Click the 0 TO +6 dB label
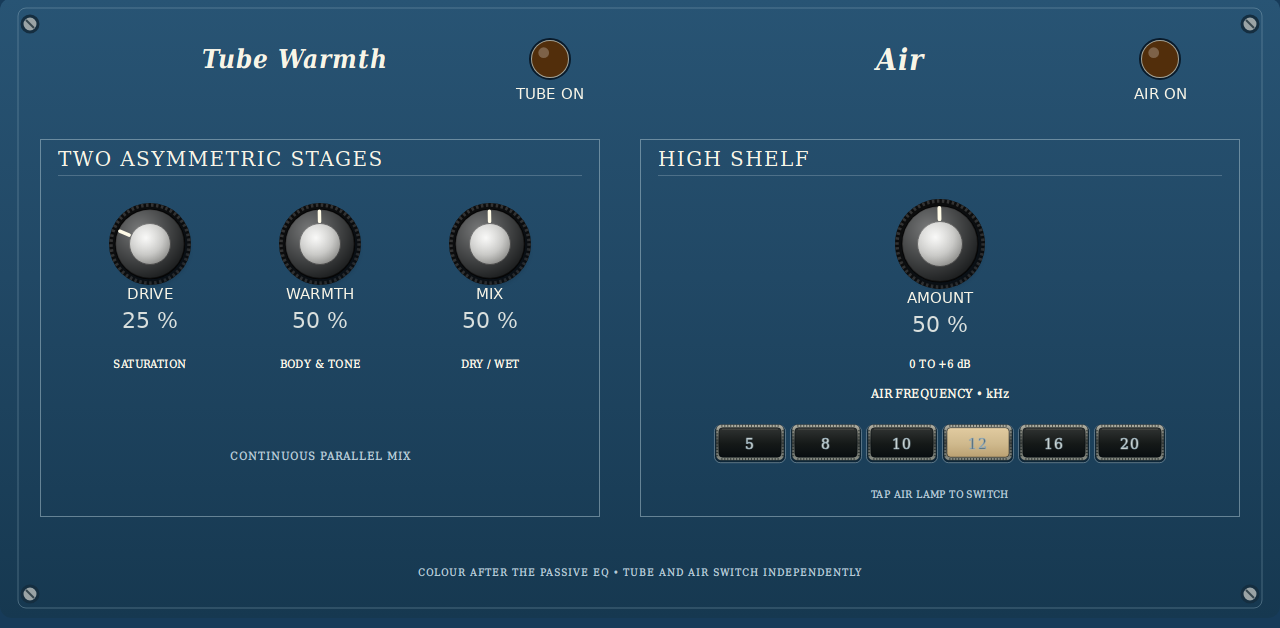Image resolution: width=1280 pixels, height=628 pixels. point(940,364)
